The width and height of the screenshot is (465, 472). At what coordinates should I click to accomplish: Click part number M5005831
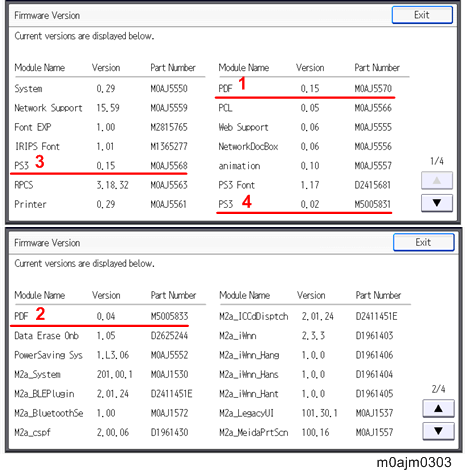(372, 204)
